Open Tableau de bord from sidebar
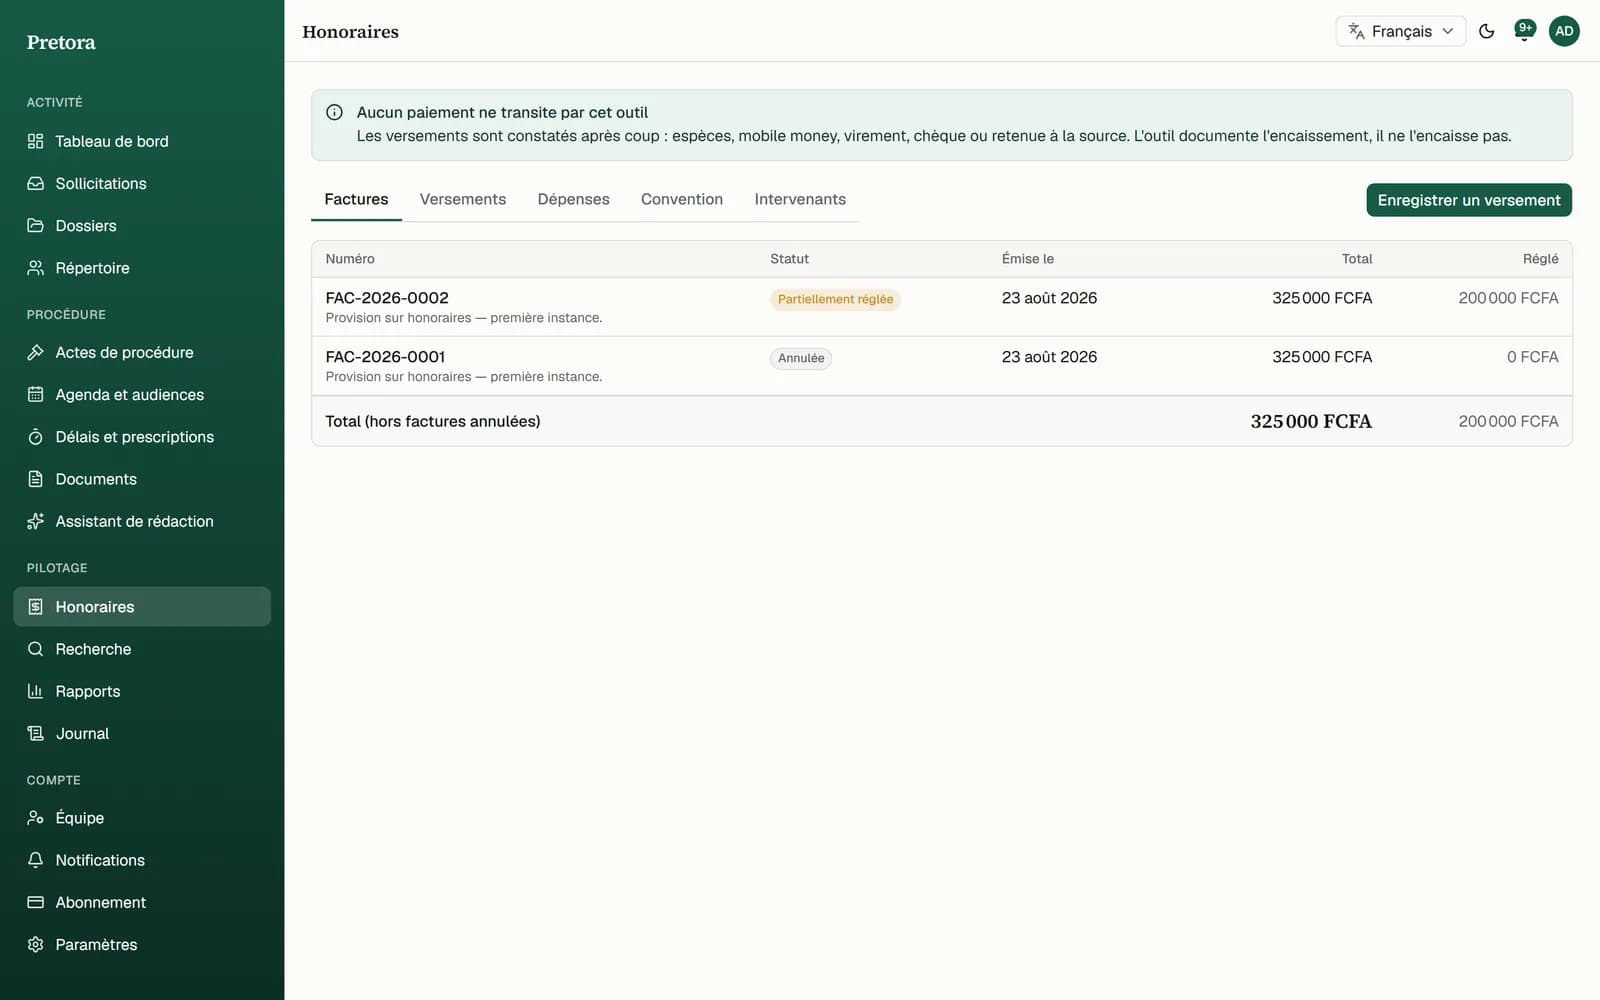 pyautogui.click(x=142, y=141)
